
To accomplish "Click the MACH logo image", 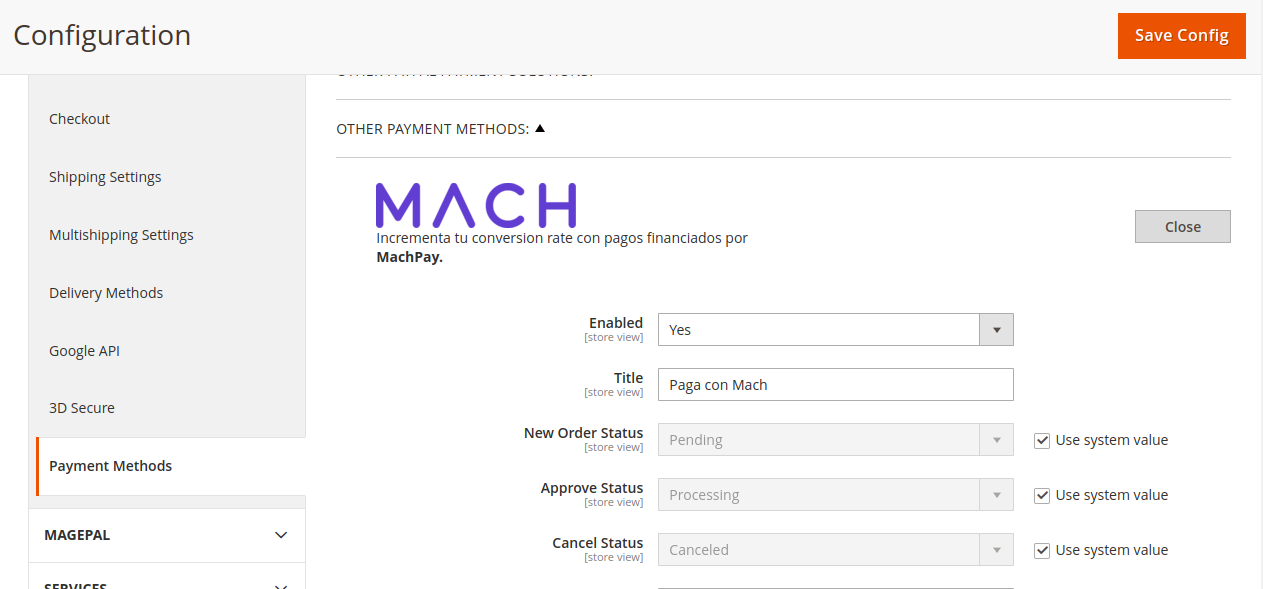I will pos(476,205).
